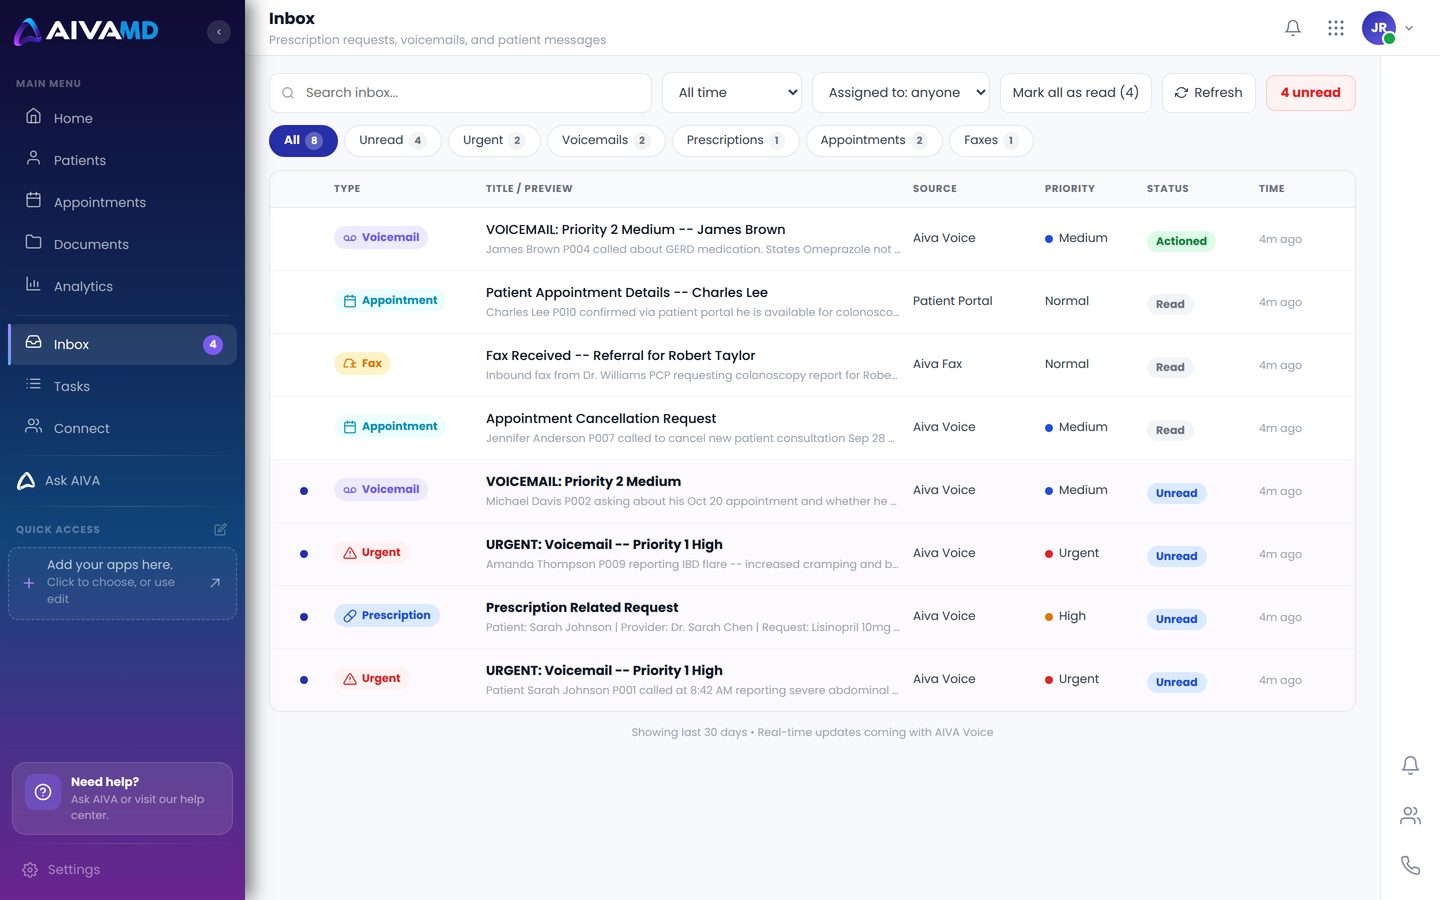The height and width of the screenshot is (900, 1440).
Task: Open the Michael Davis voicemail preview
Action: tap(691, 502)
